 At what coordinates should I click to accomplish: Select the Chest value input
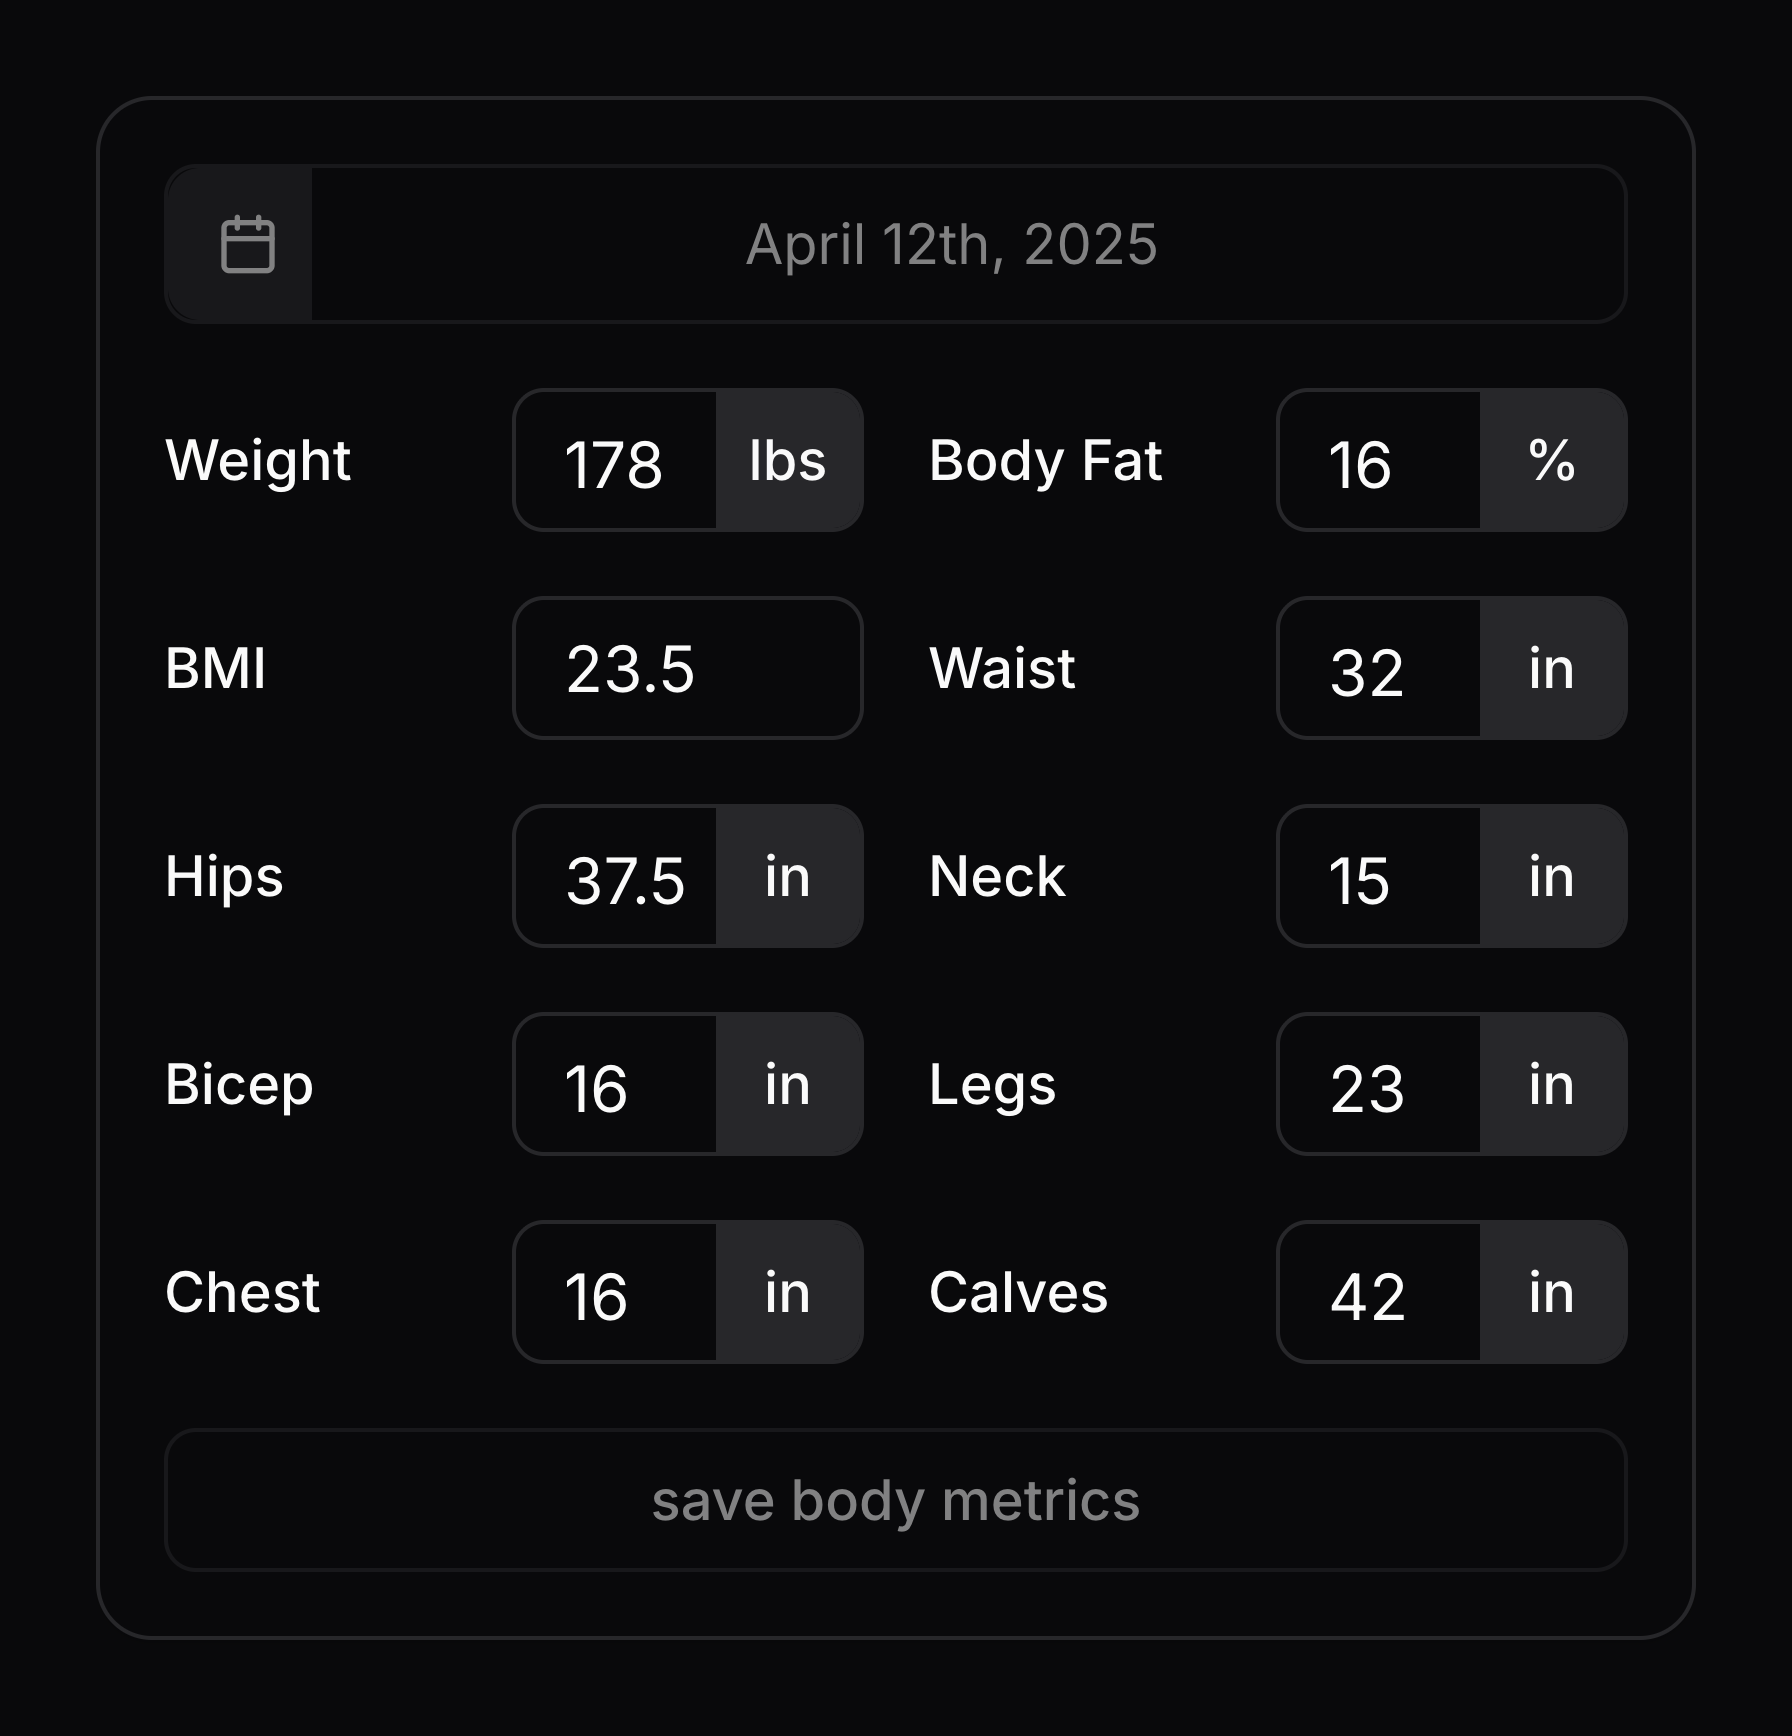[x=616, y=1293]
